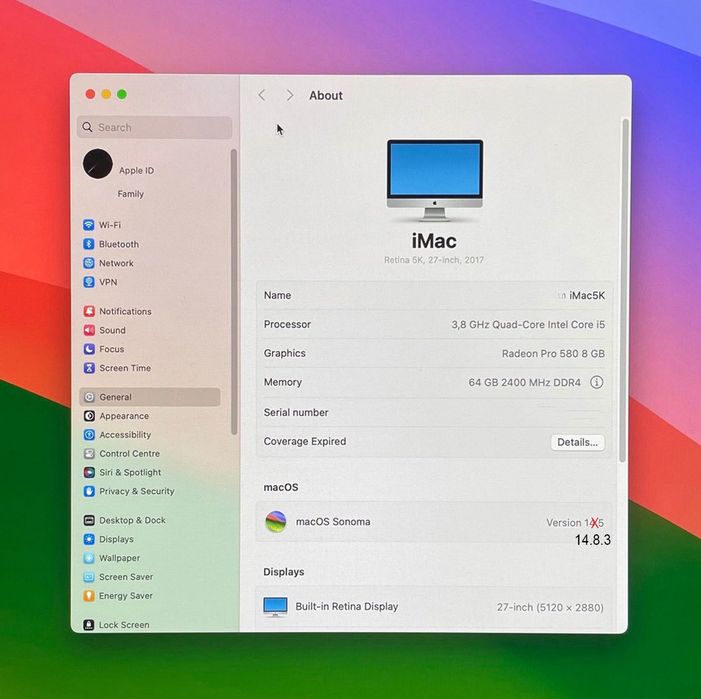This screenshot has width=701, height=699.
Task: Click the General gear icon
Action: tap(89, 397)
